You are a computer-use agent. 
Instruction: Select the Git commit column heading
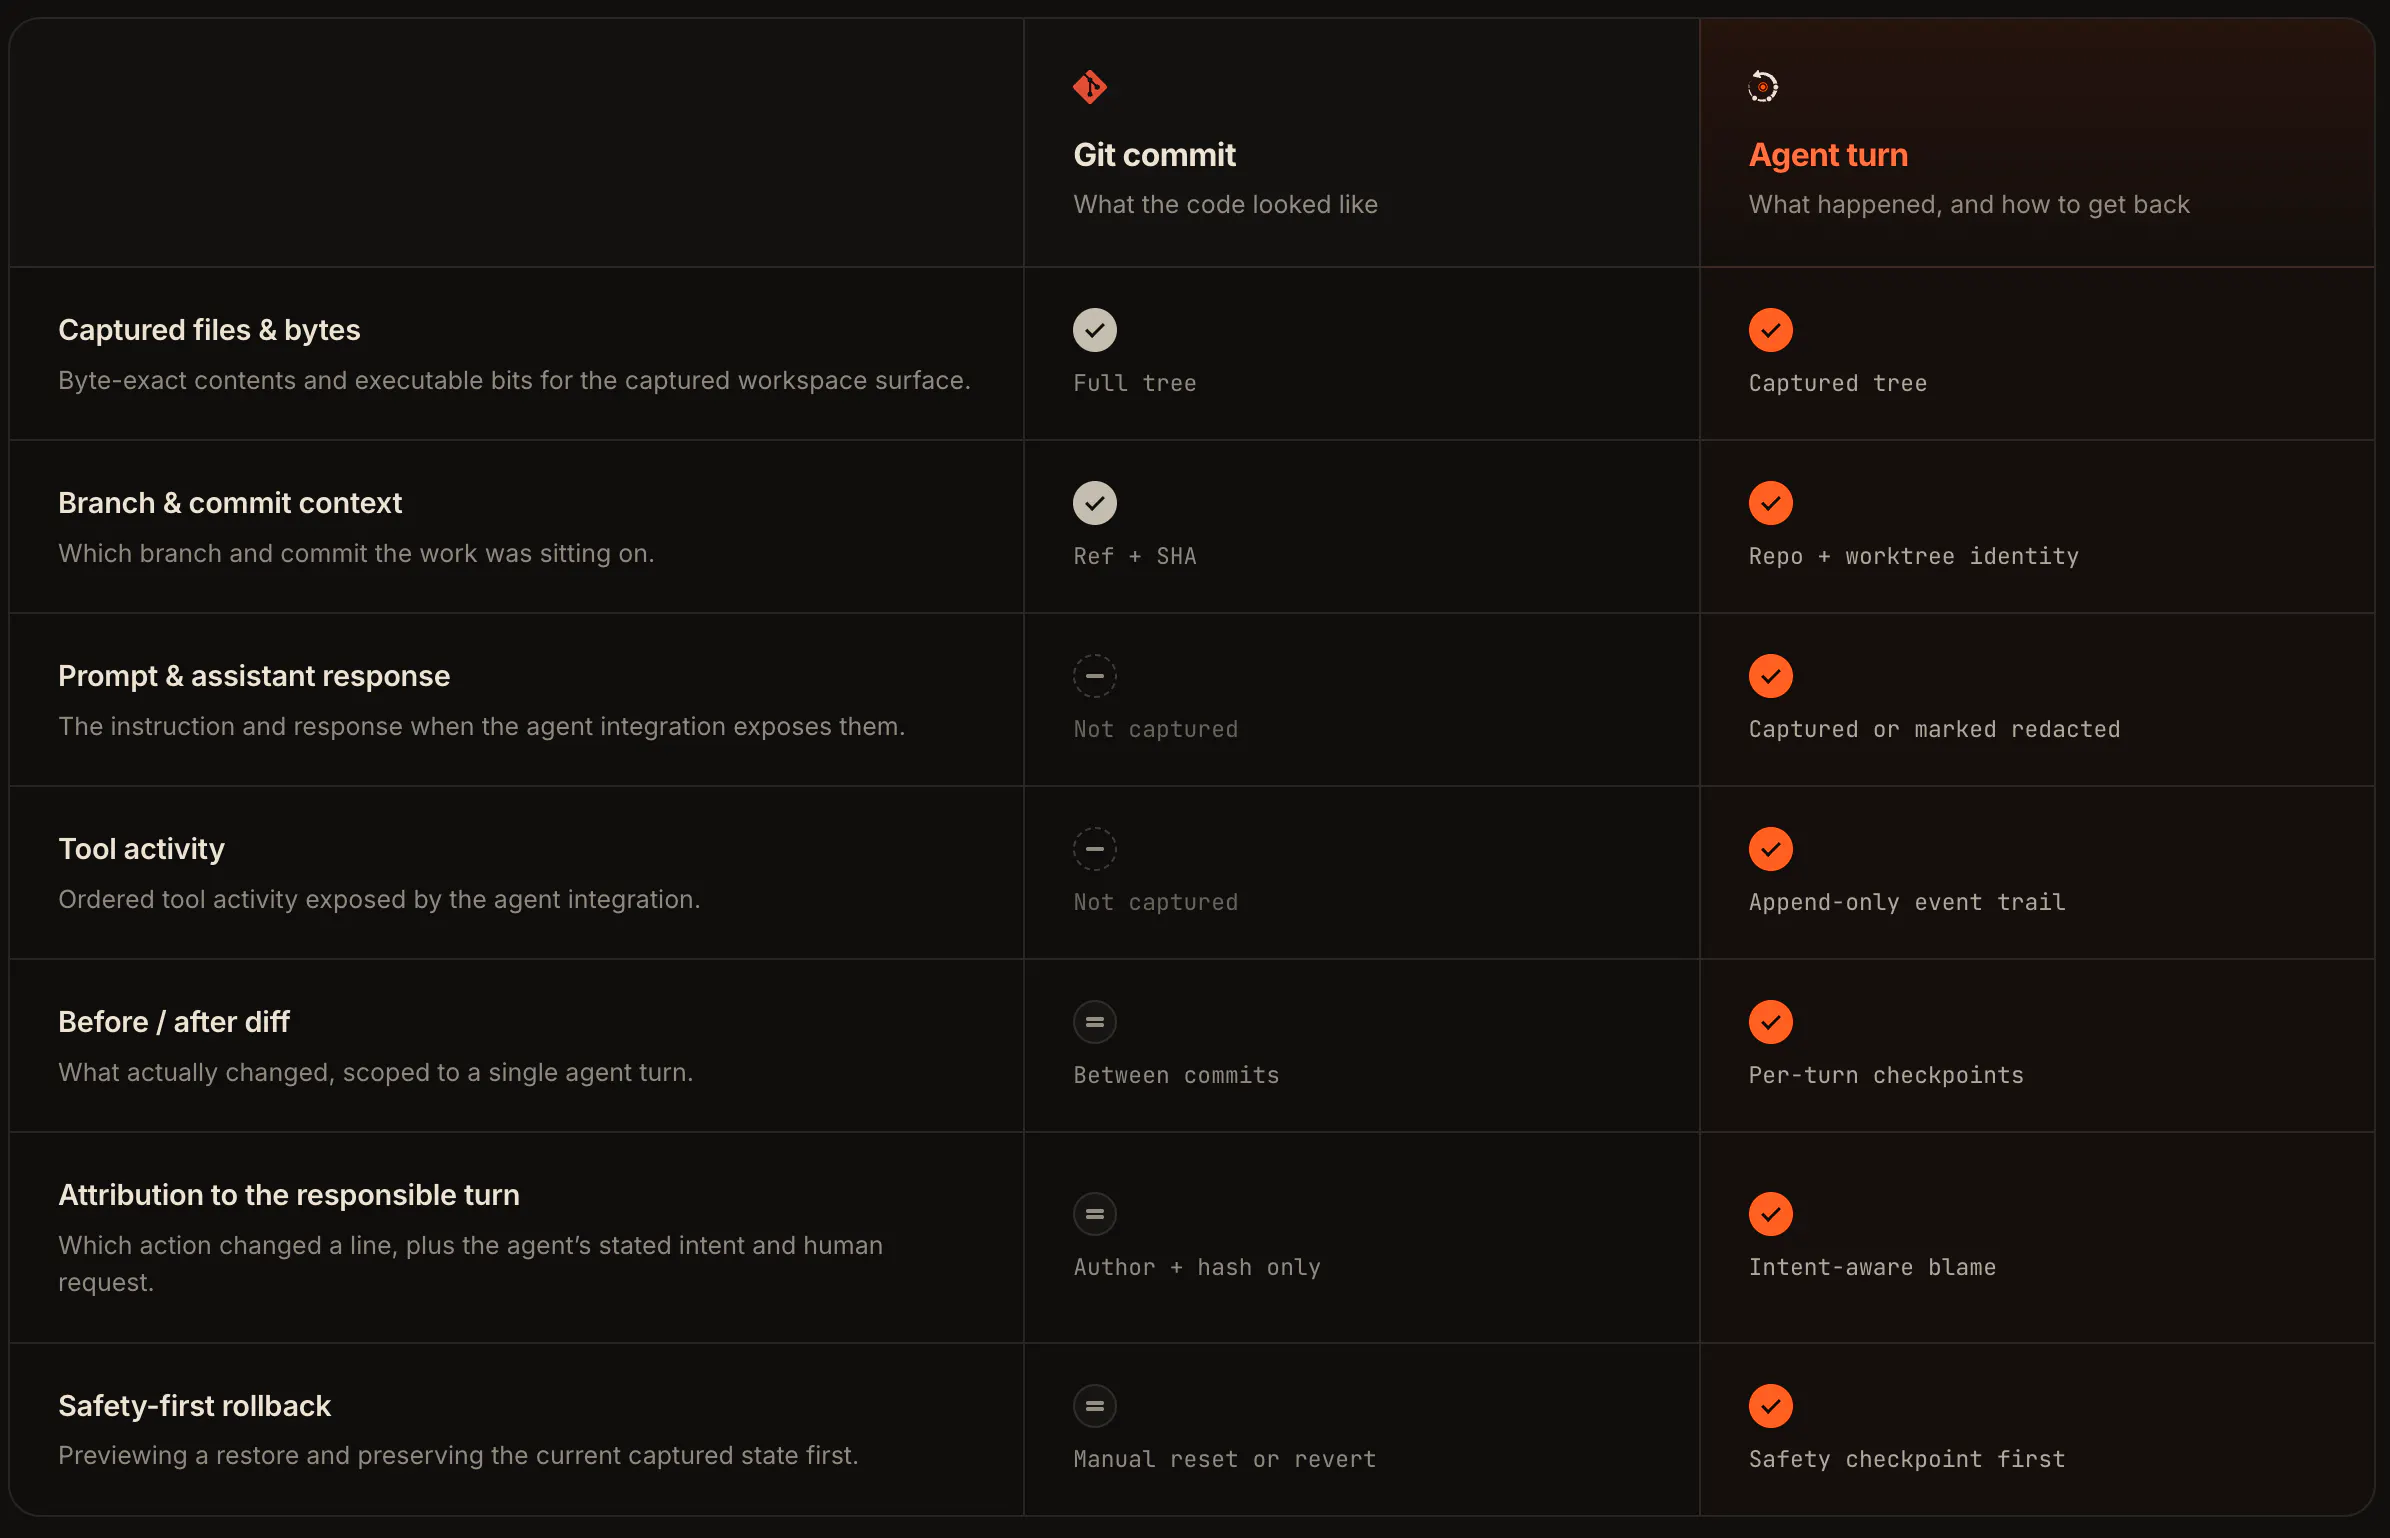[1155, 155]
